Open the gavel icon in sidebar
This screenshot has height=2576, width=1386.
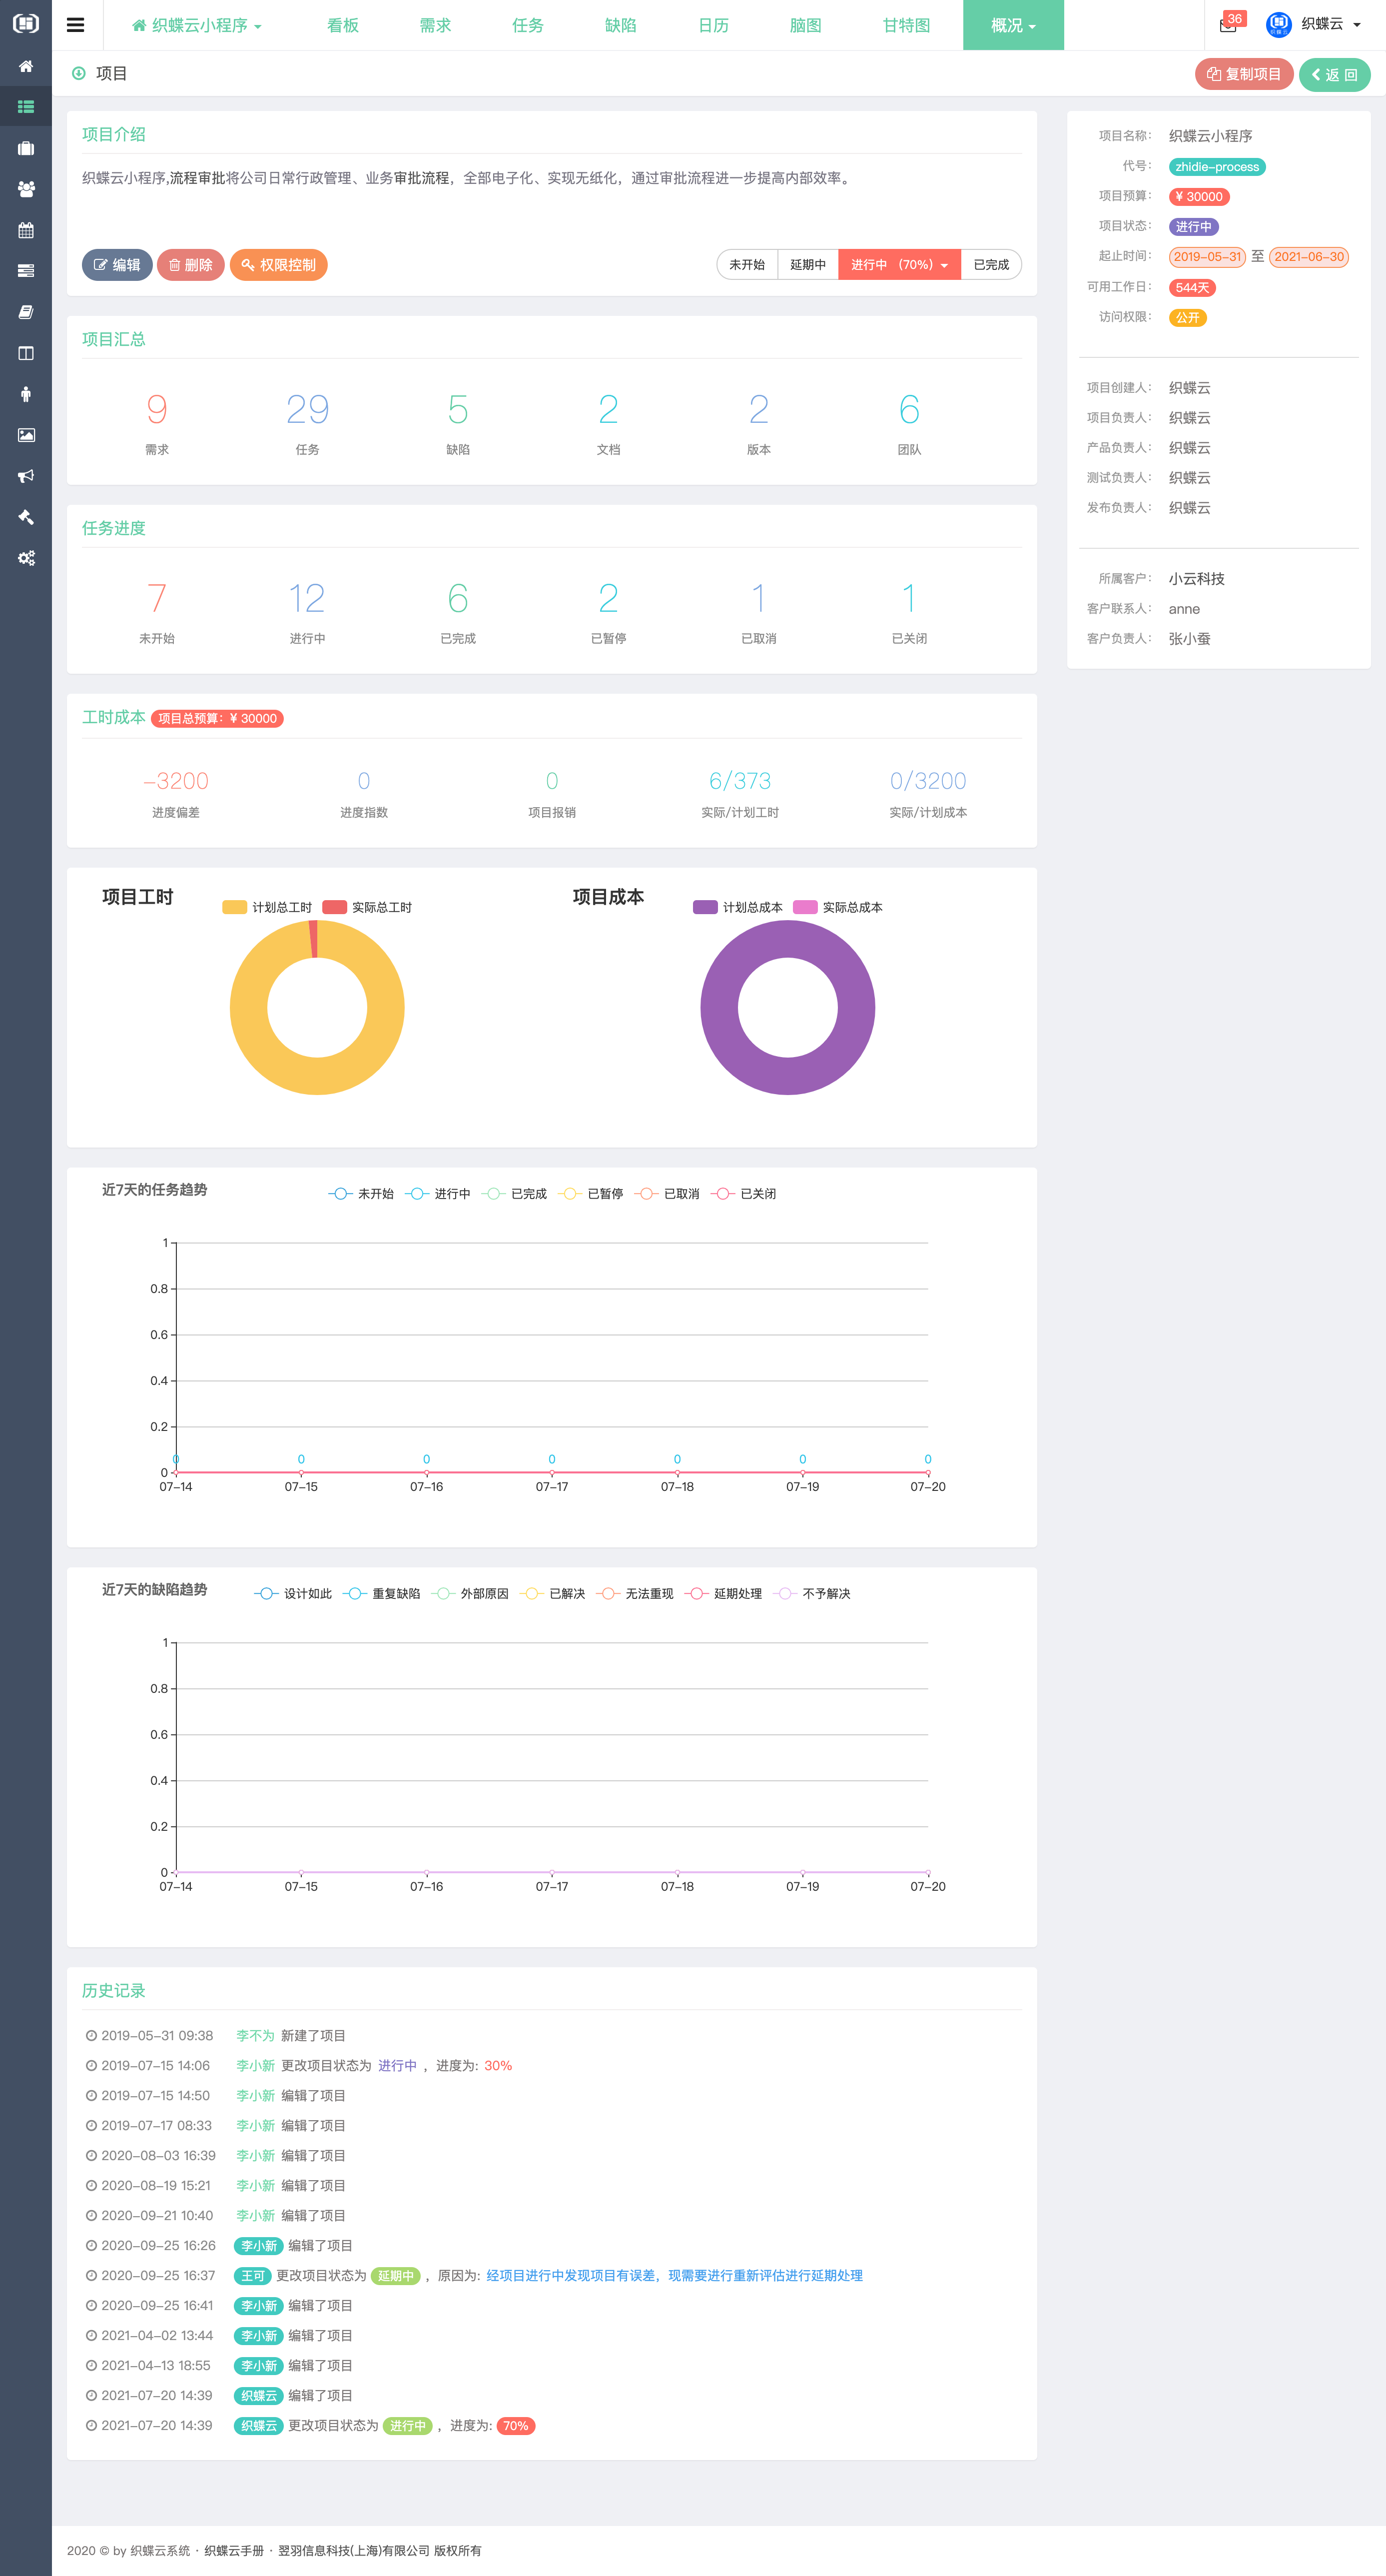tap(26, 517)
